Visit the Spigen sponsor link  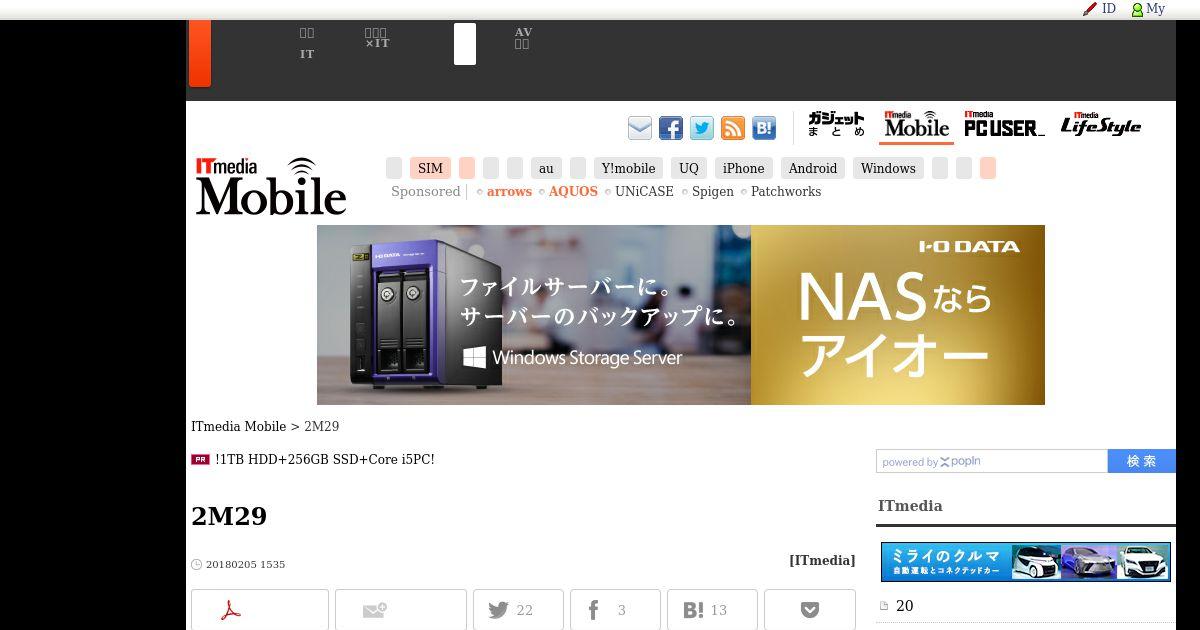point(713,192)
